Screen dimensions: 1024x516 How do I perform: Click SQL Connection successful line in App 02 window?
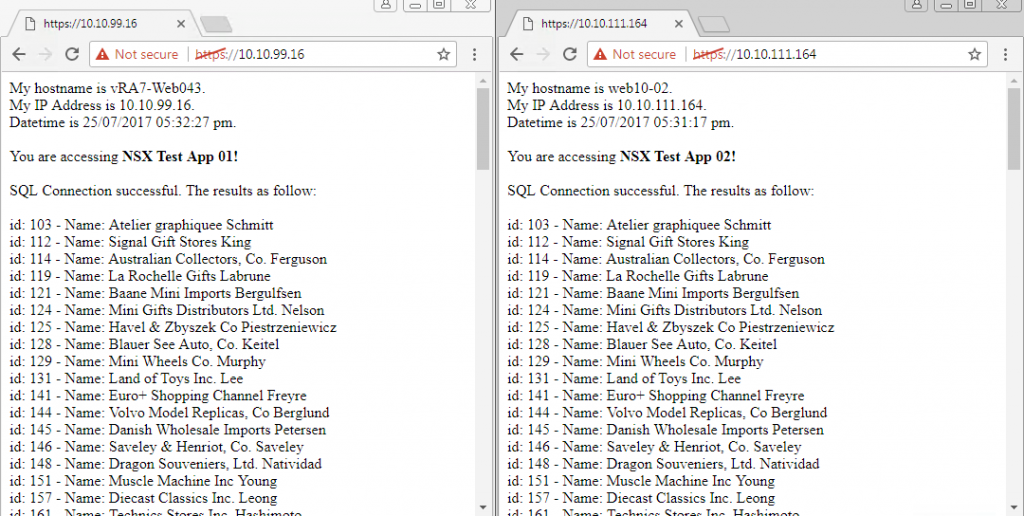point(660,191)
